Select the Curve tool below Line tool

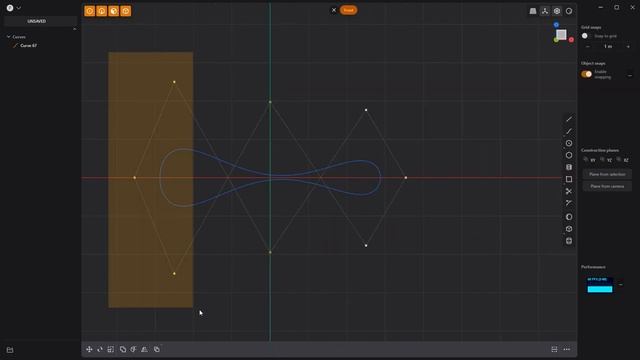tap(569, 131)
